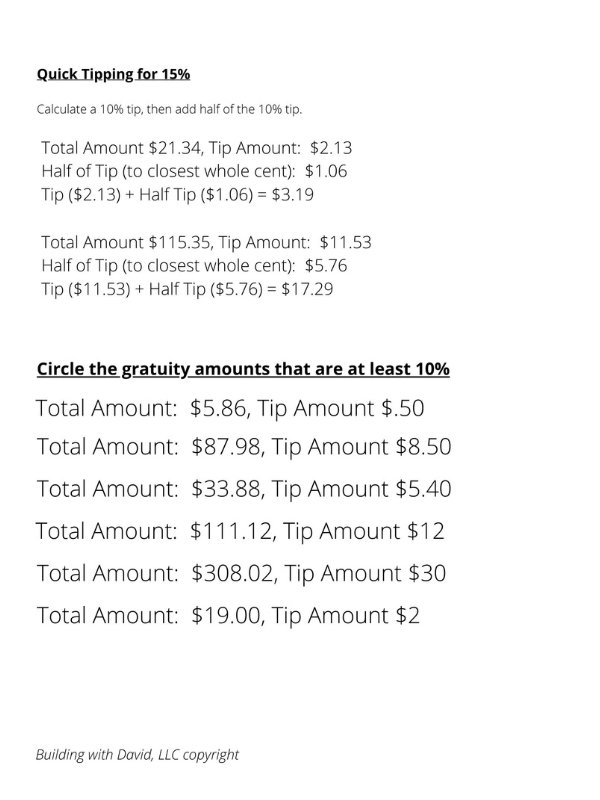Image resolution: width=600 pixels, height=800 pixels.
Task: Click the 'Quick Tipping for 15%' heading
Action: (113, 74)
